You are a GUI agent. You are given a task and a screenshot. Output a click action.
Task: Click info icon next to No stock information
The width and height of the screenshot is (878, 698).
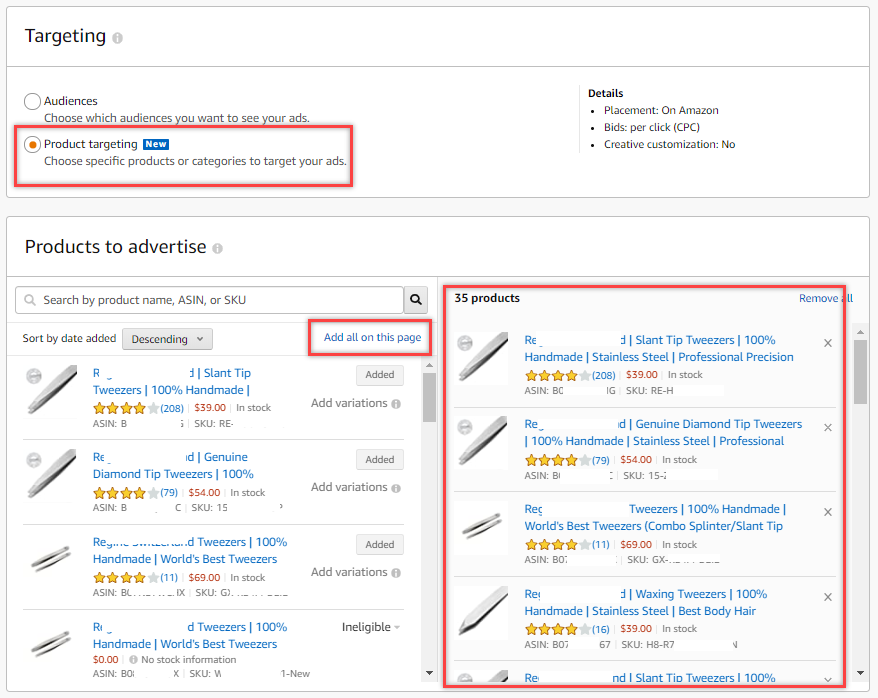tap(133, 659)
